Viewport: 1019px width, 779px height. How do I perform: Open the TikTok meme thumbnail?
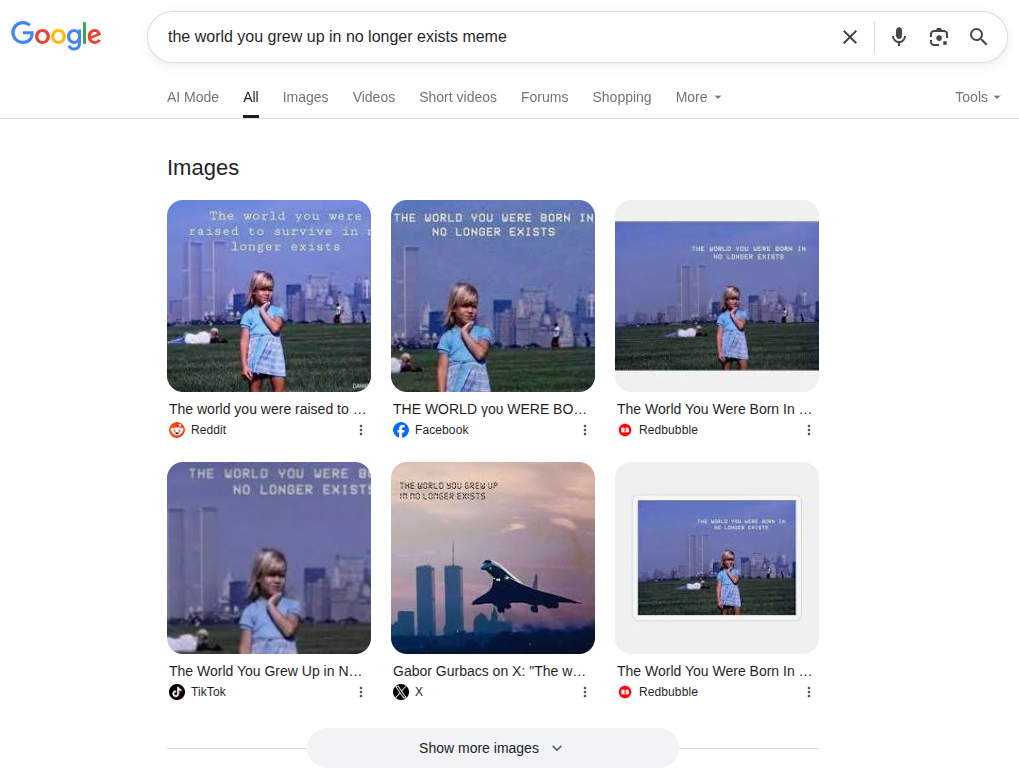point(269,557)
